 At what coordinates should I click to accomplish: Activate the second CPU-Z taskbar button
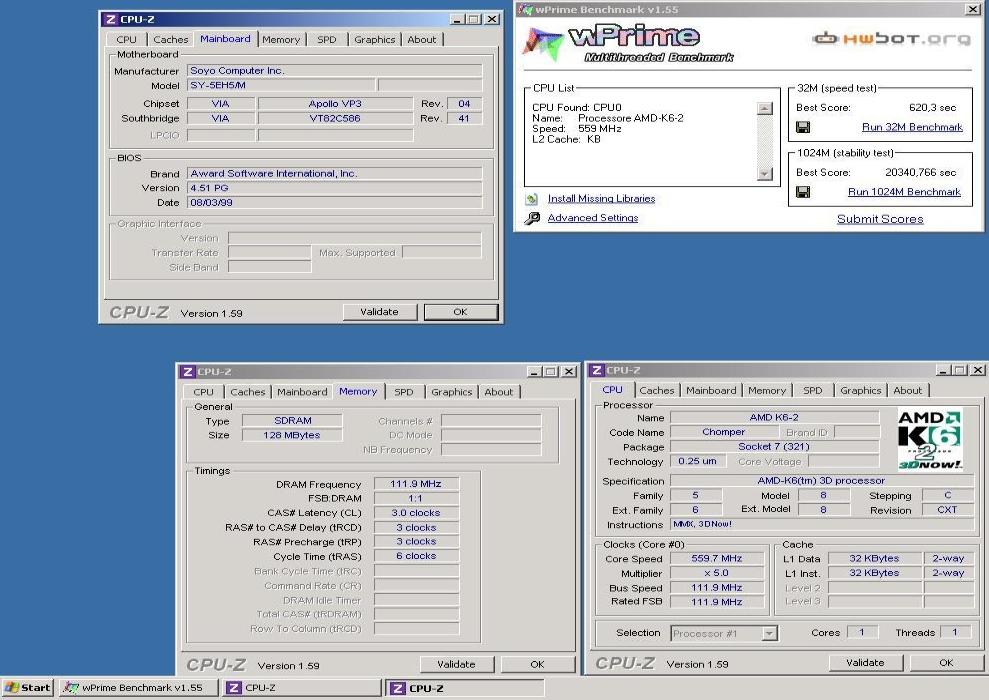point(465,687)
